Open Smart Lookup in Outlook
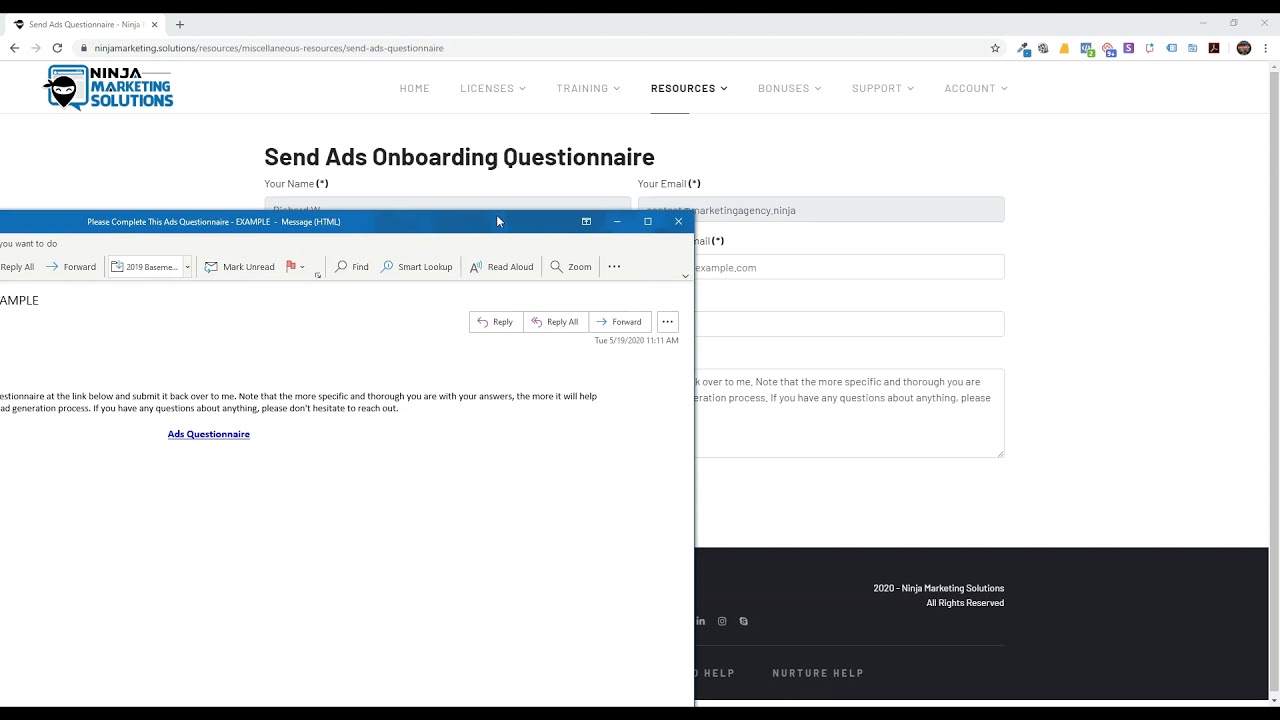The height and width of the screenshot is (720, 1280). pyautogui.click(x=416, y=267)
